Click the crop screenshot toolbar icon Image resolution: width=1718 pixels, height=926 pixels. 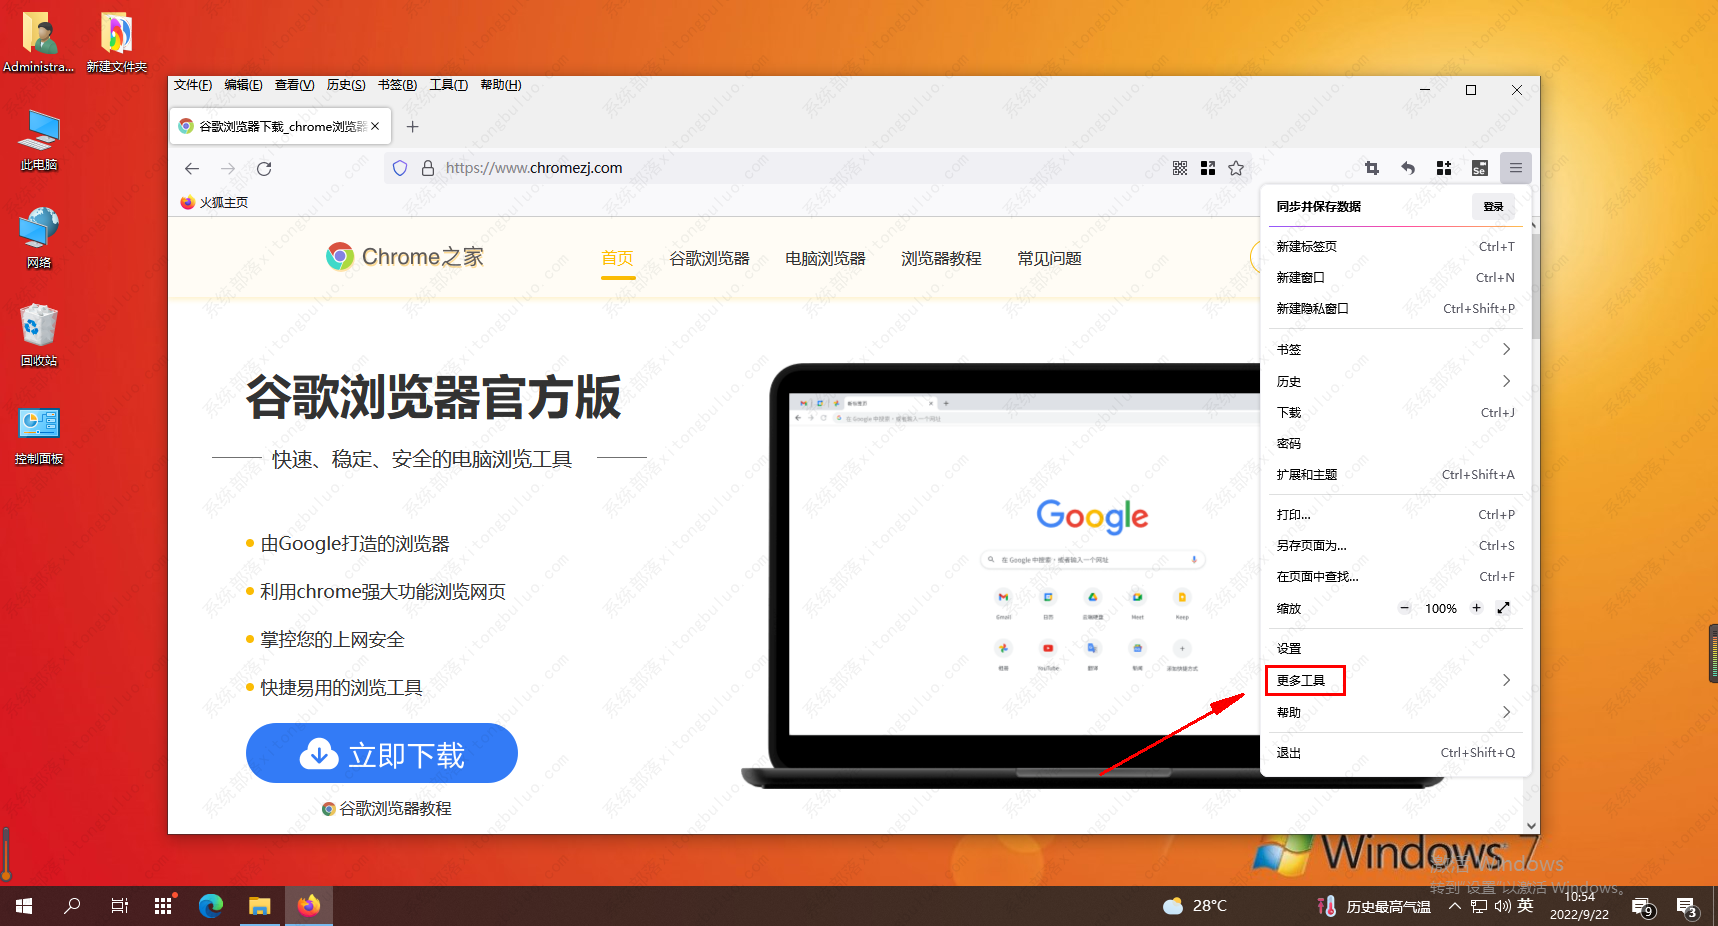coord(1372,168)
